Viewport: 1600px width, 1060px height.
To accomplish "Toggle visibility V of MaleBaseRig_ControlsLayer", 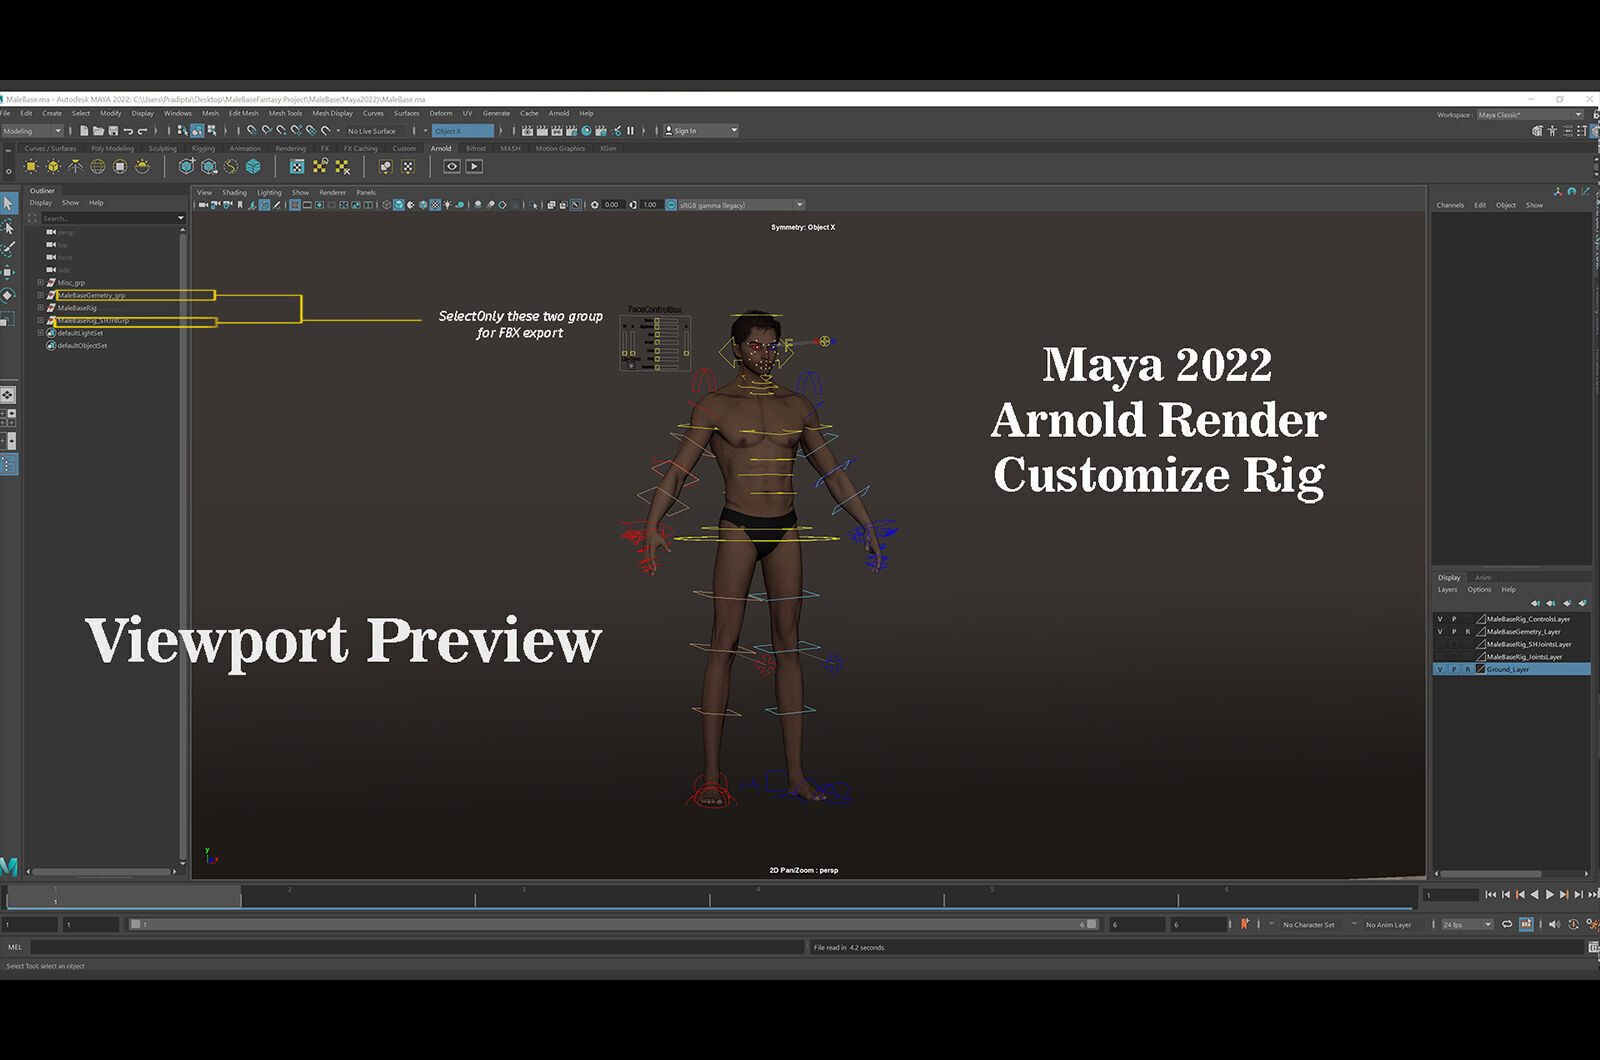I will (1440, 619).
